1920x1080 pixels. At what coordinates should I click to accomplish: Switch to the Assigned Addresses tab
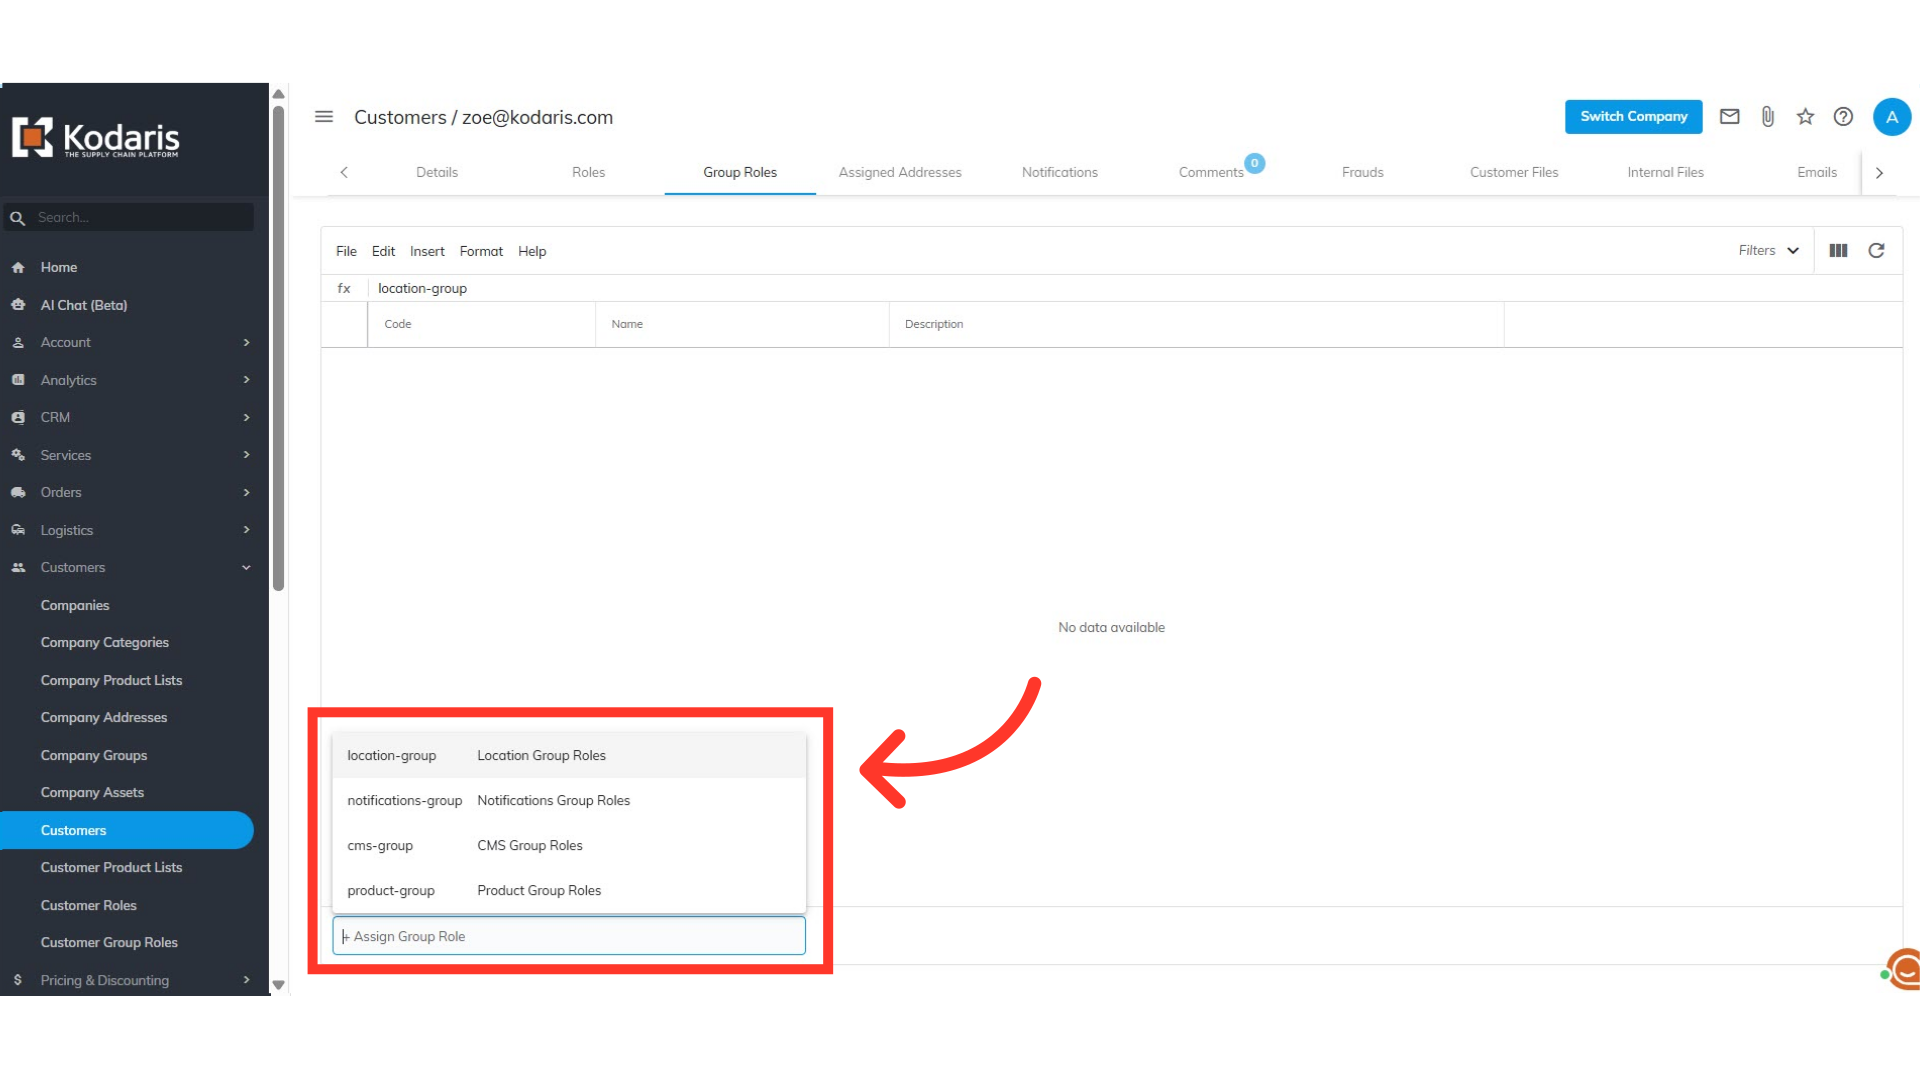899,172
